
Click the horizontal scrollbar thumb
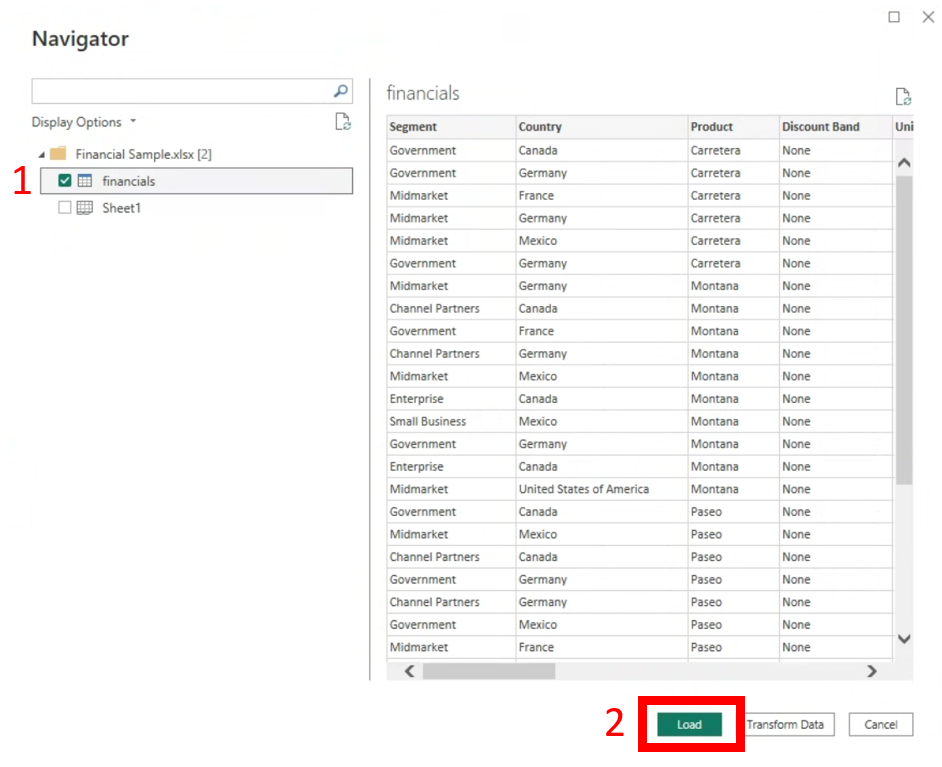click(489, 671)
